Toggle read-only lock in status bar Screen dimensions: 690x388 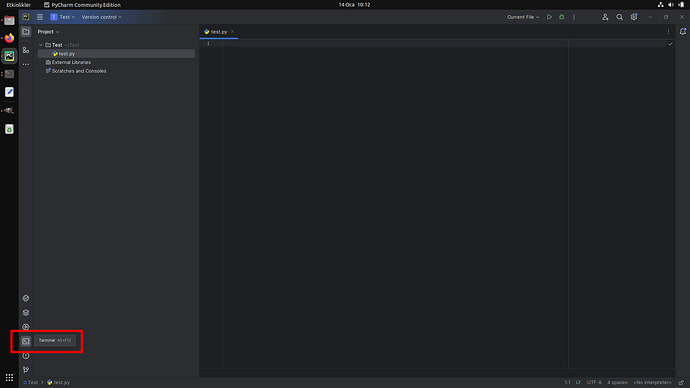(681, 382)
